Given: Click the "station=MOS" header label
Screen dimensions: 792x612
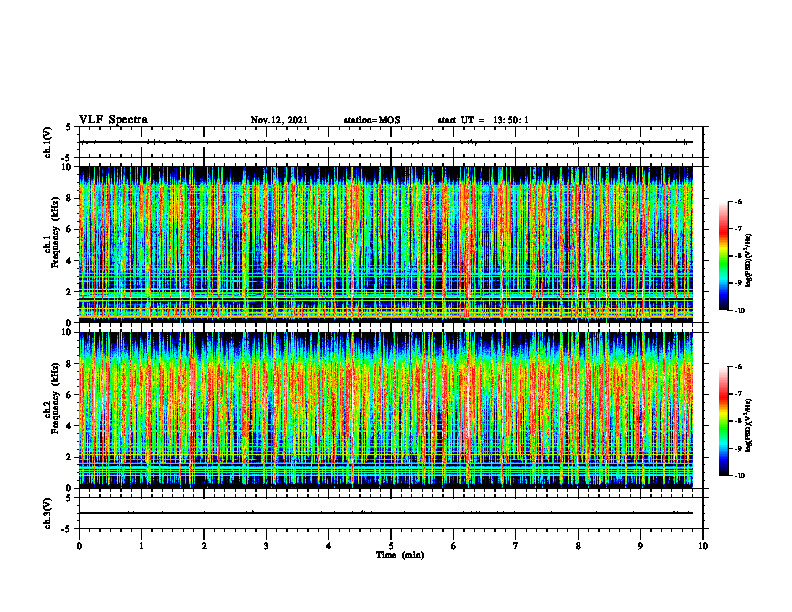Looking at the screenshot, I should tap(372, 120).
